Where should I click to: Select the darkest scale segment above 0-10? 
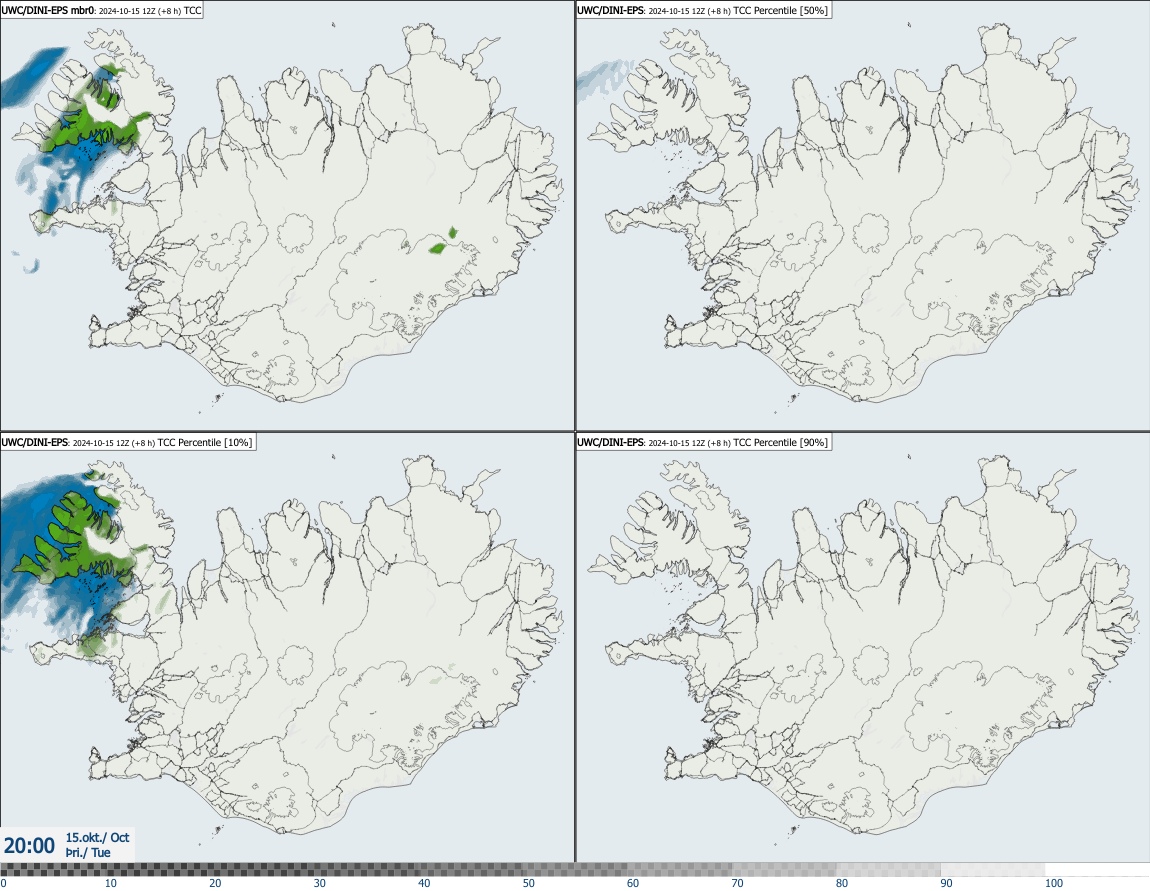coord(52,869)
